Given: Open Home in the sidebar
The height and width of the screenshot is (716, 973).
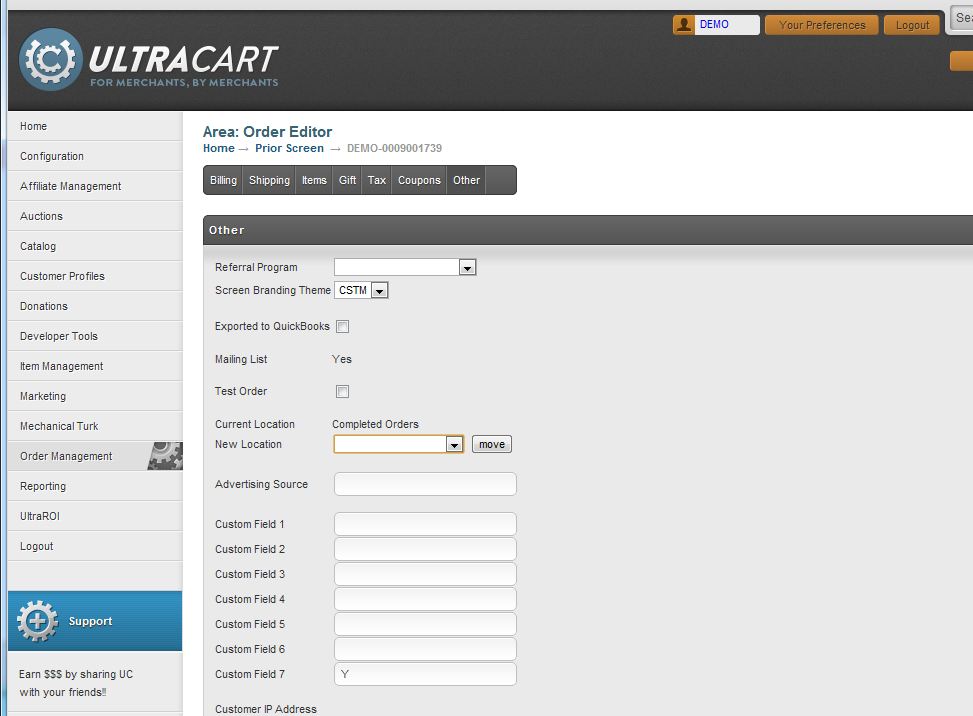Looking at the screenshot, I should 95,126.
